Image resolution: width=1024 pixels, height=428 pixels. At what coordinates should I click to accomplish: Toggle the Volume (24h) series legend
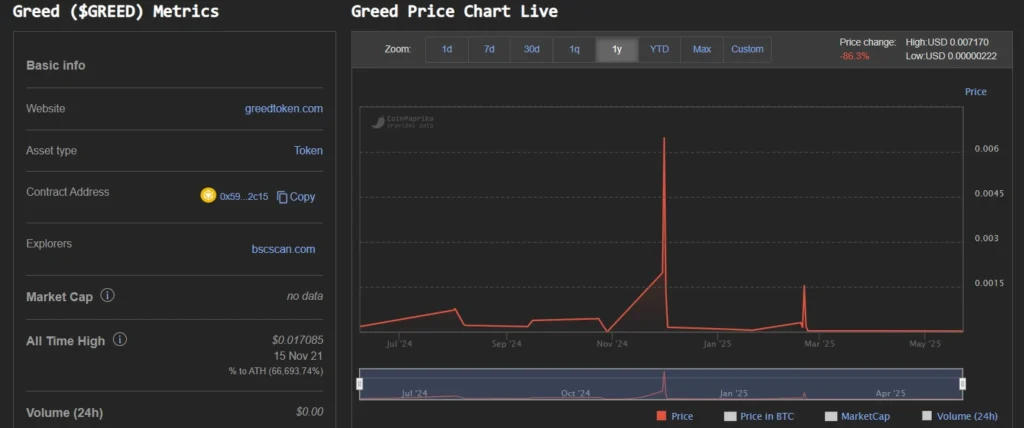tap(959, 416)
